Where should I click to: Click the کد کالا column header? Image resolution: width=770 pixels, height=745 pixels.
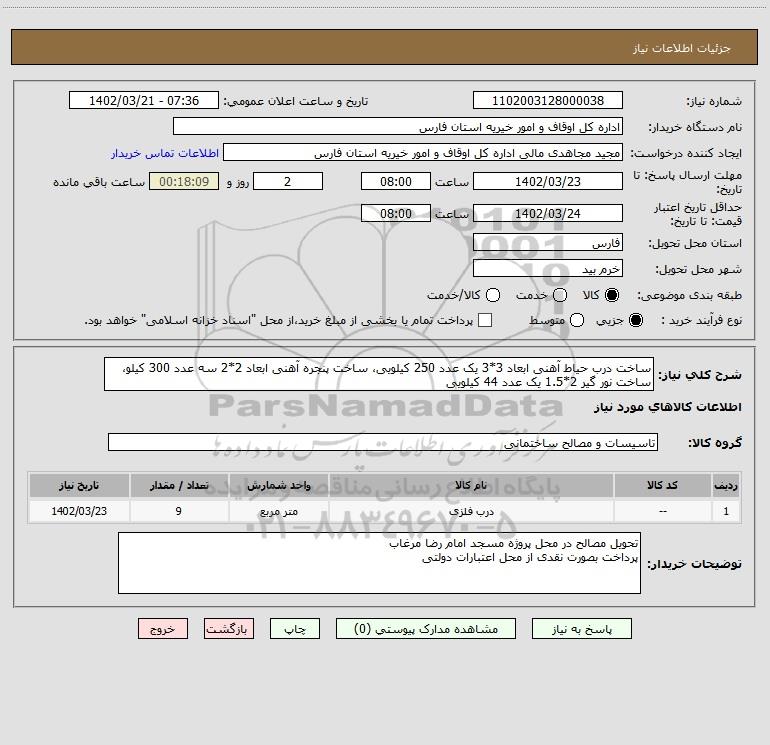(x=662, y=485)
